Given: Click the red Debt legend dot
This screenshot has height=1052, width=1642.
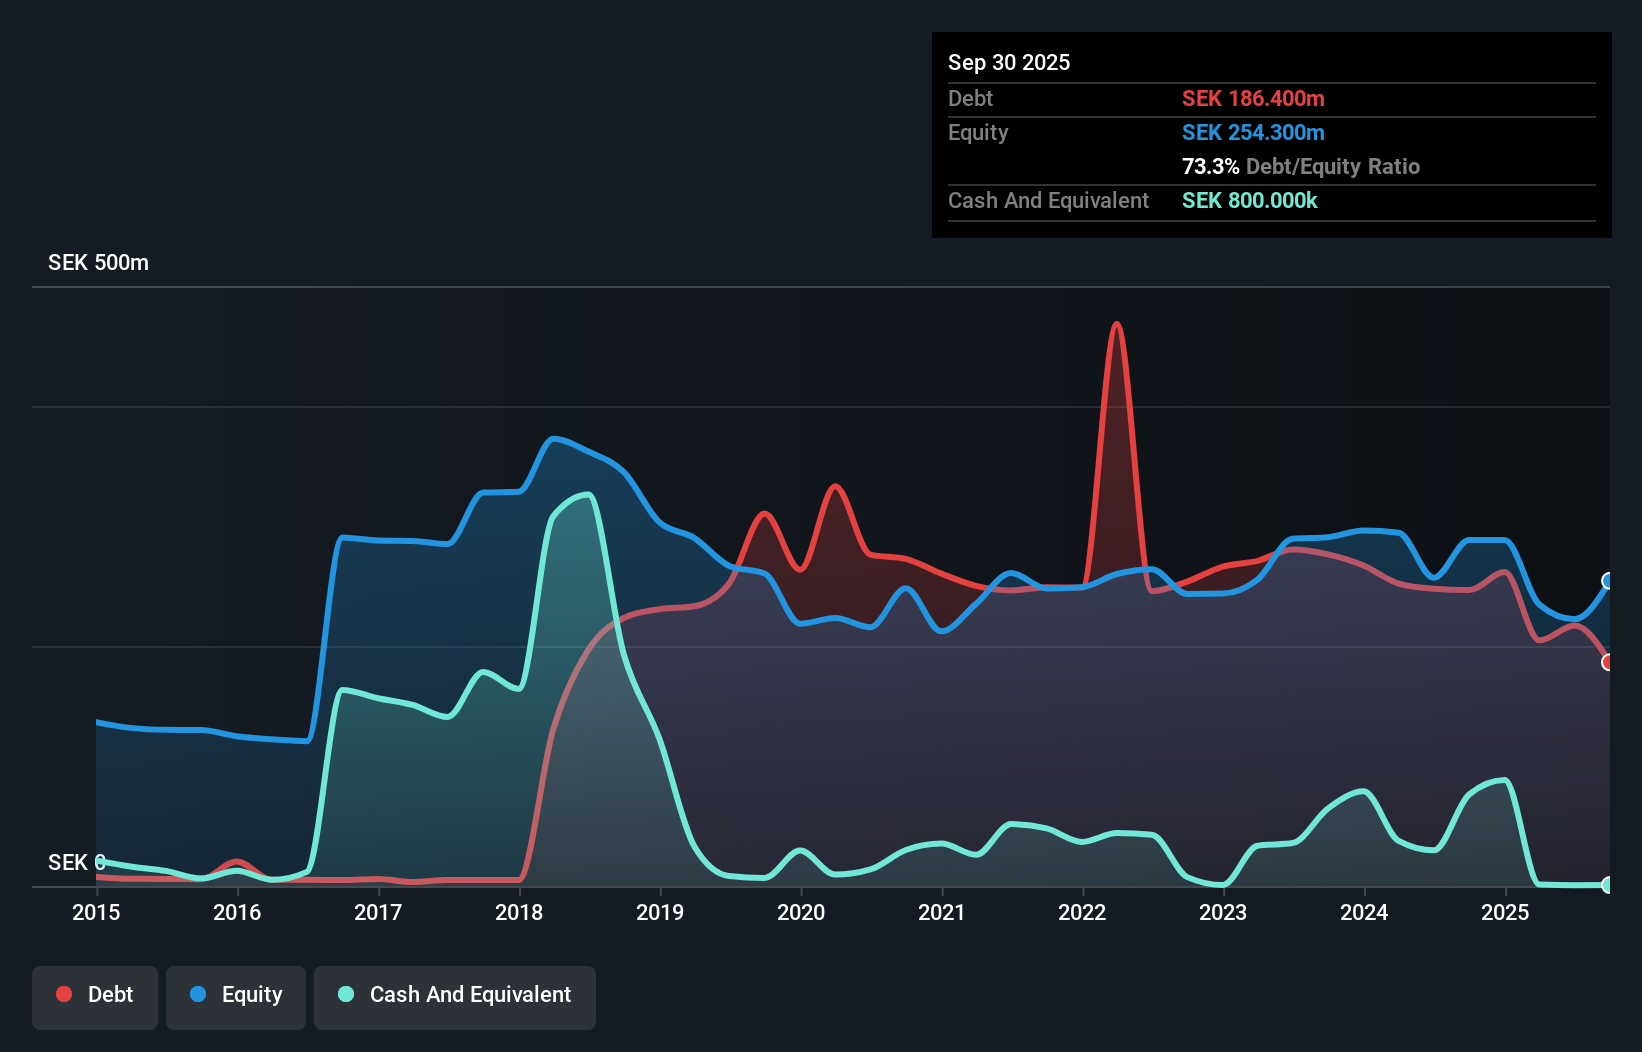Looking at the screenshot, I should 63,994.
